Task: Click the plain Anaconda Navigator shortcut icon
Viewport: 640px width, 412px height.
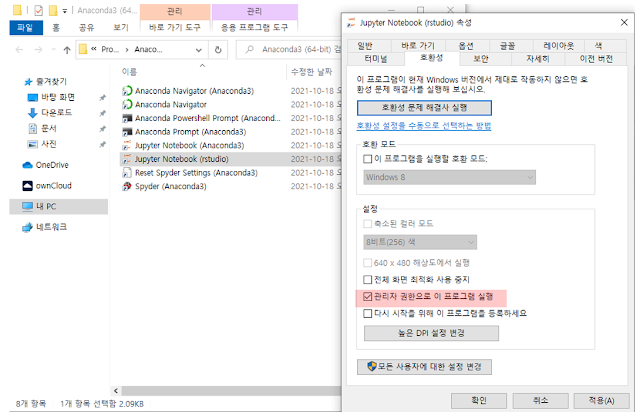Action: click(x=127, y=105)
